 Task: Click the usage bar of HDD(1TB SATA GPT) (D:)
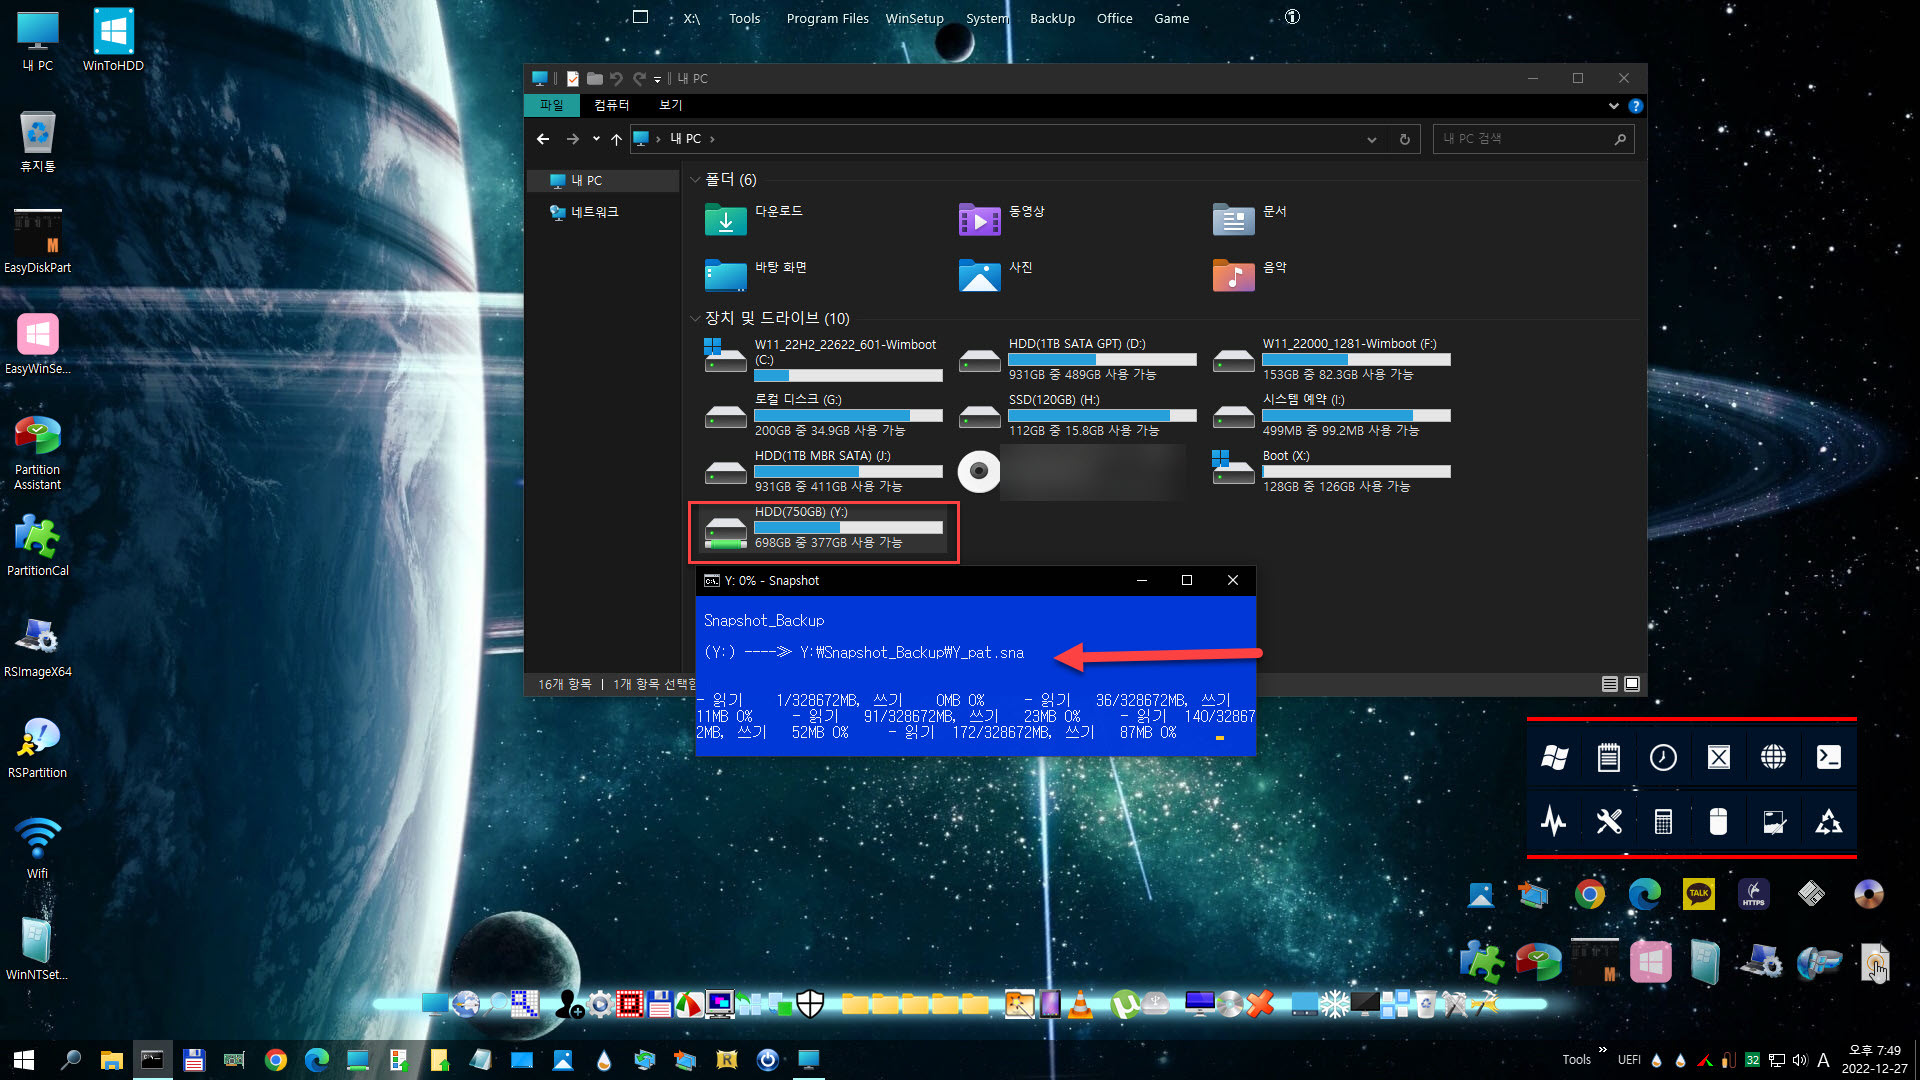pos(1102,359)
